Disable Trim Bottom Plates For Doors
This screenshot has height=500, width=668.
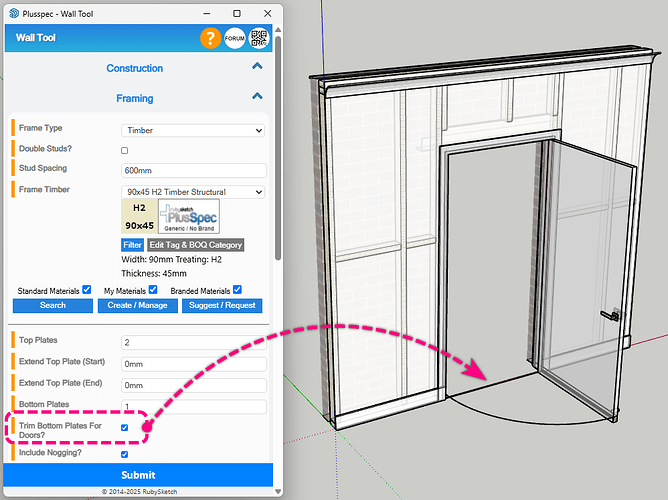tap(124, 428)
